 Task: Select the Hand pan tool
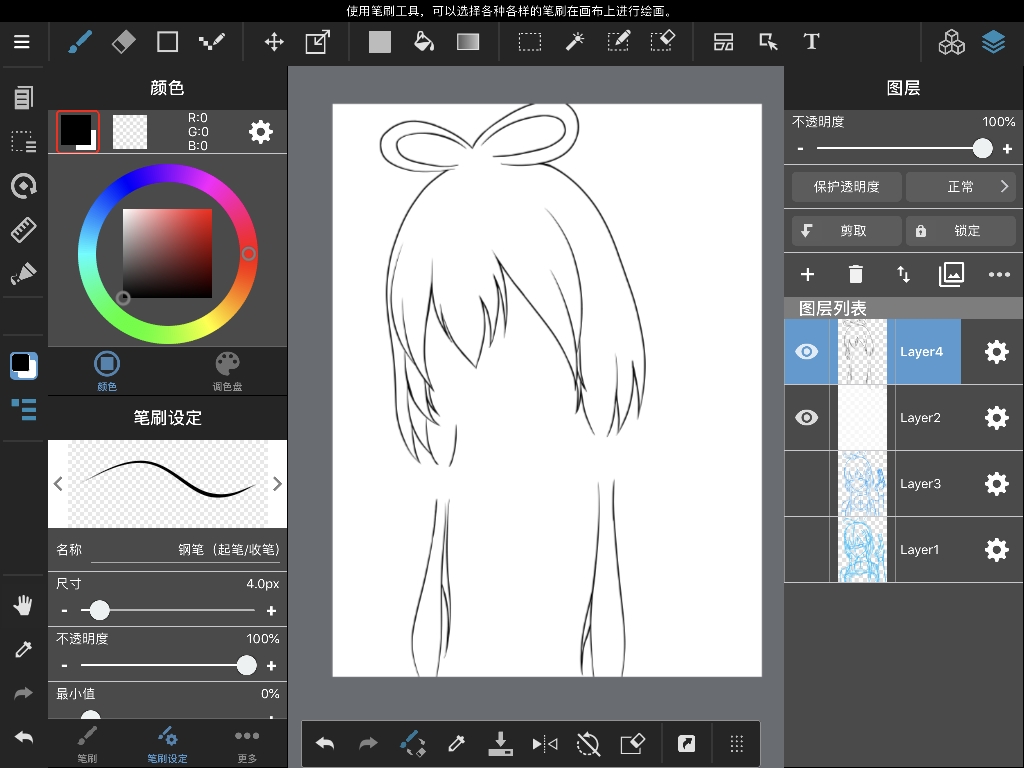pos(24,605)
